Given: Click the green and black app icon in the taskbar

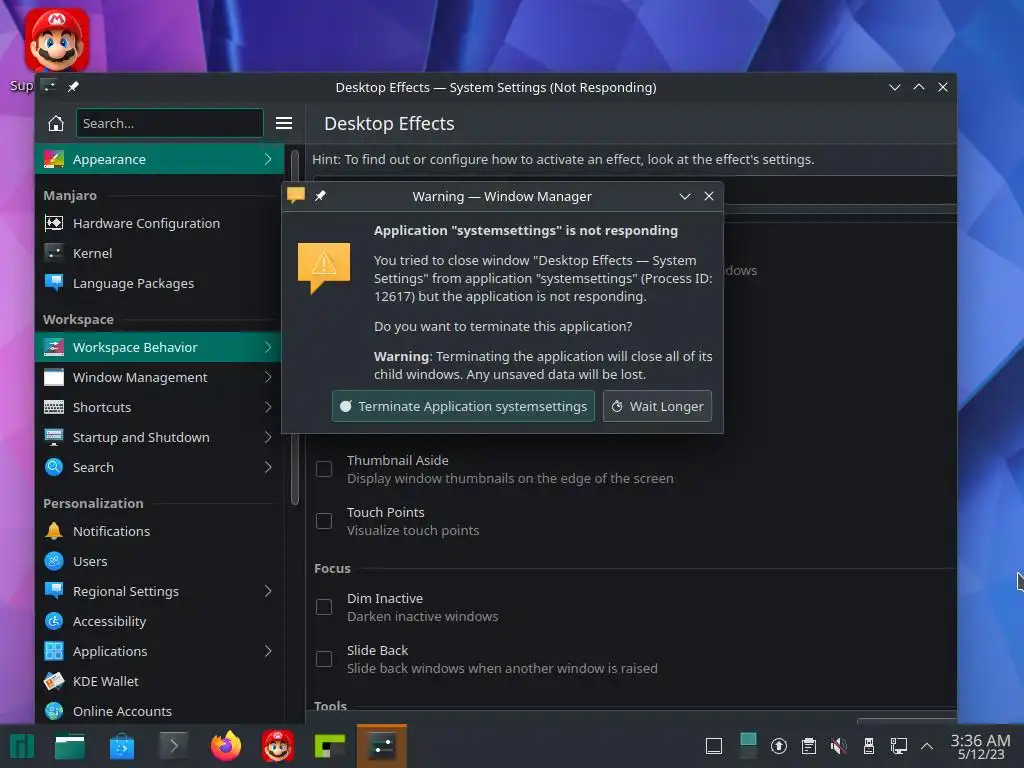Looking at the screenshot, I should pos(330,746).
